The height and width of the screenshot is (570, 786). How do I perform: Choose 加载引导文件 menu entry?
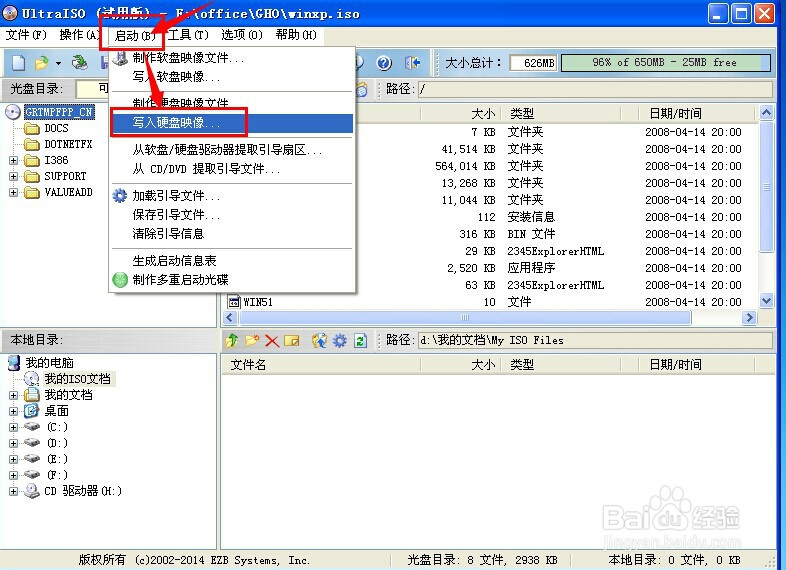[232, 196]
